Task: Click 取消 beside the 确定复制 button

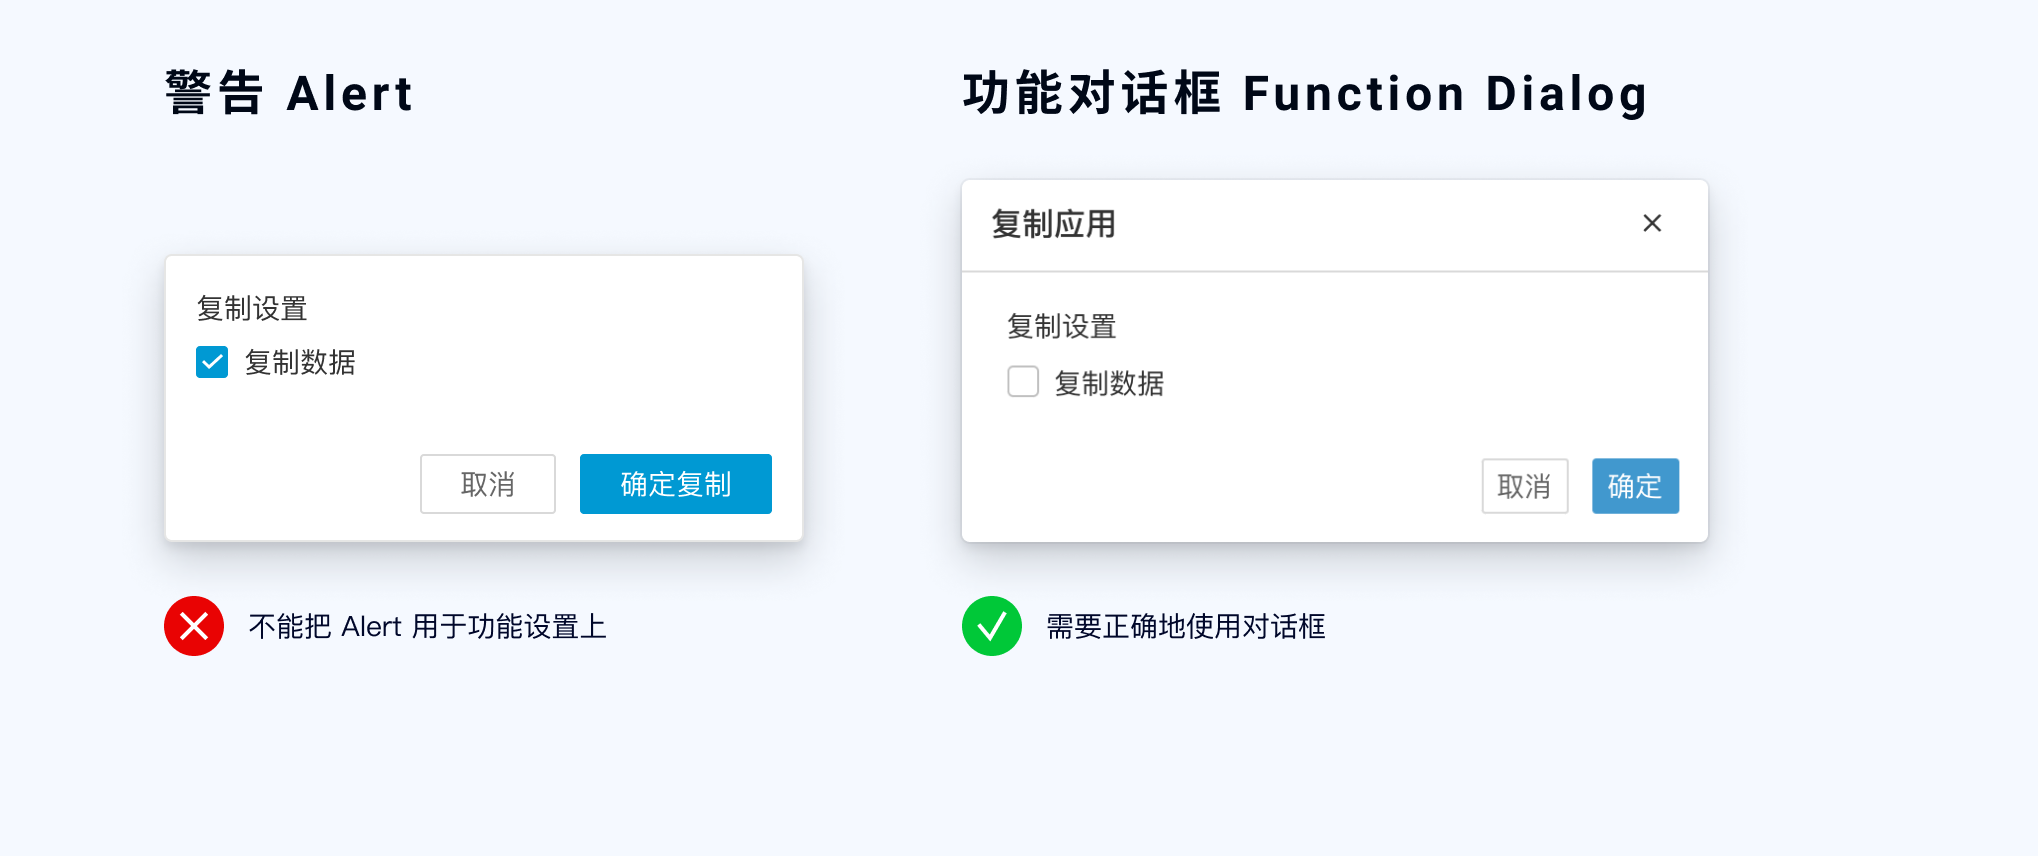Action: click(x=487, y=484)
